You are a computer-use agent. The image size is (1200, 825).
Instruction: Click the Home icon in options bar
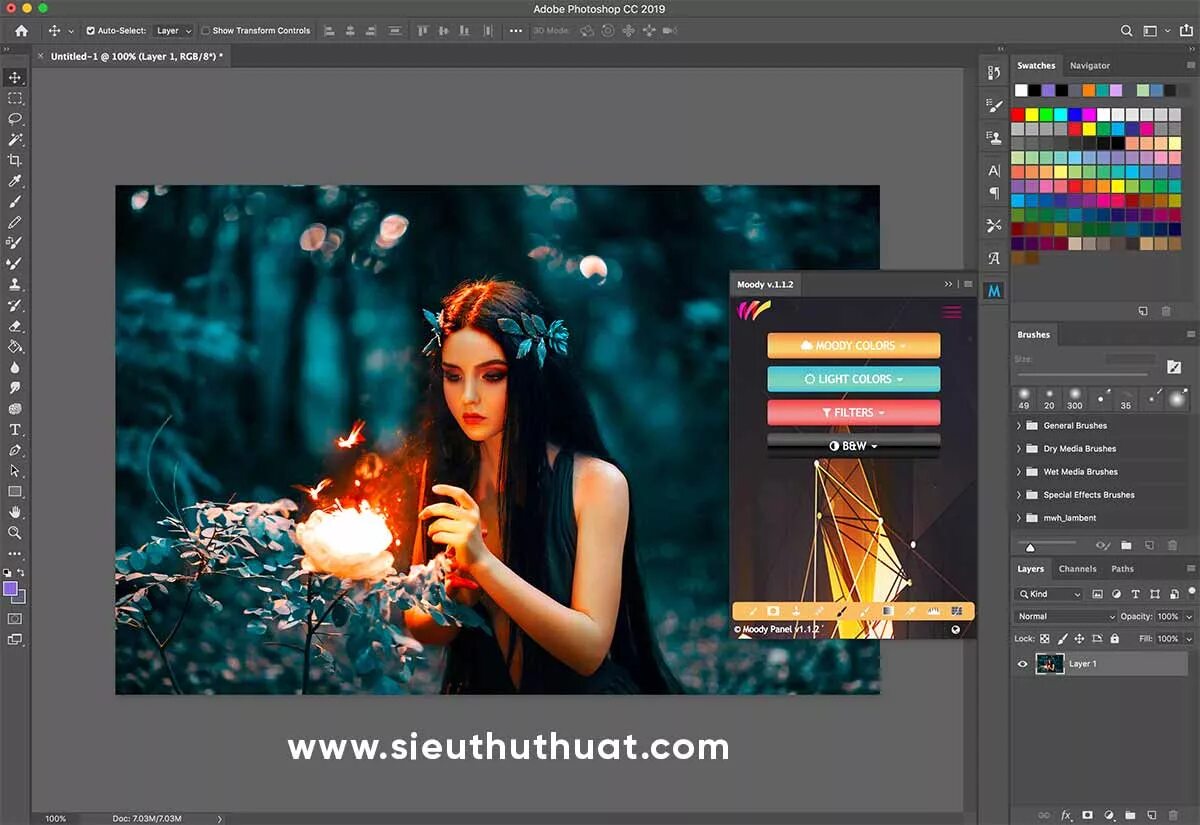21,31
